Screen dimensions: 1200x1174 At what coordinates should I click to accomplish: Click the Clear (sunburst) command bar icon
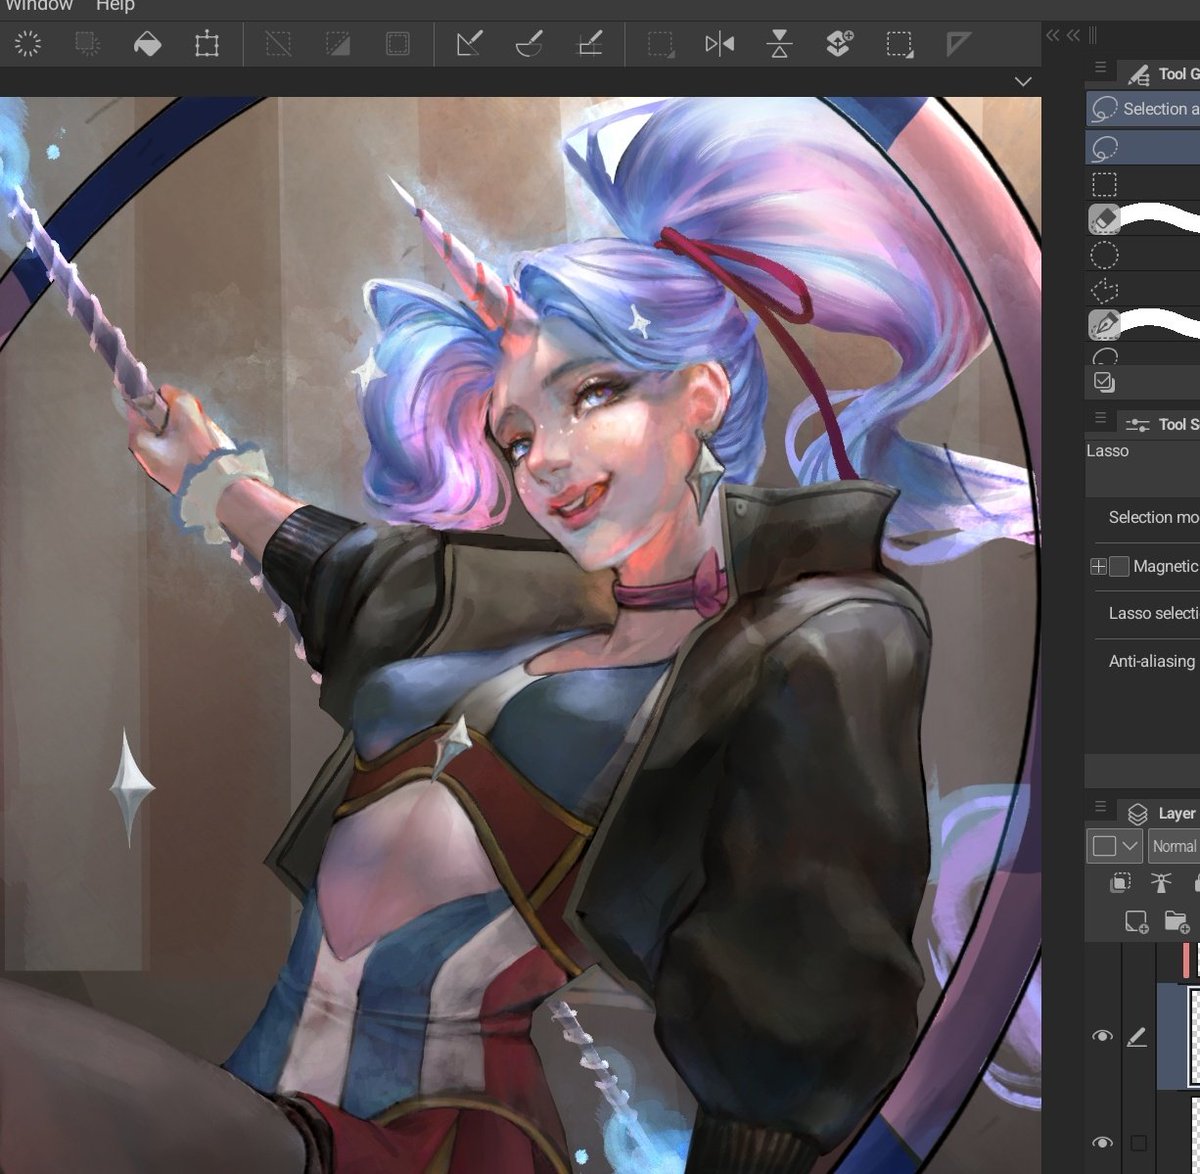pos(28,44)
